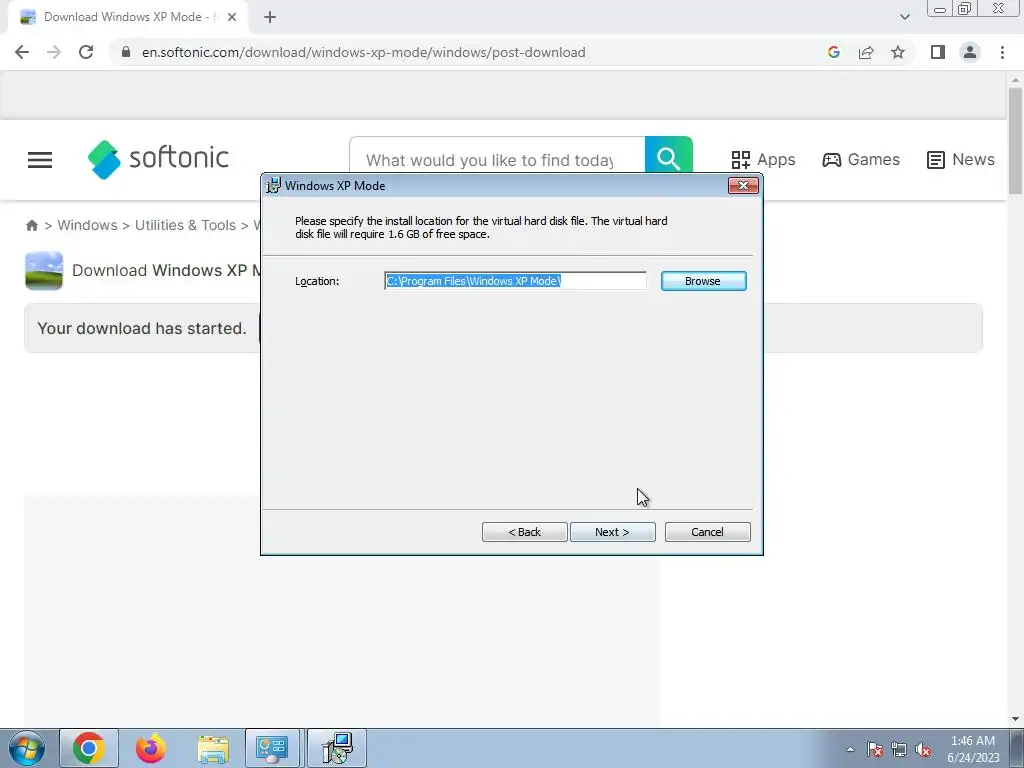Toggle the Chrome side panel
Screen dimensions: 1024x768
pos(938,52)
